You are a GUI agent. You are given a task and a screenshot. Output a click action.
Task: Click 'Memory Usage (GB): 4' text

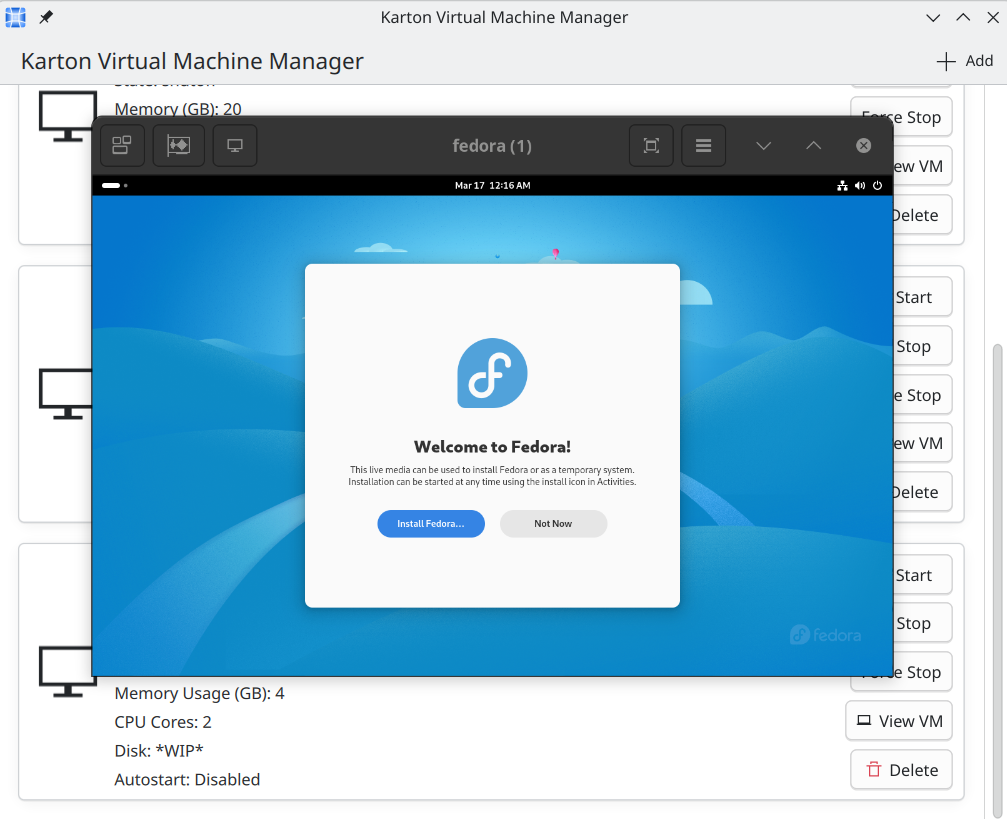(199, 694)
